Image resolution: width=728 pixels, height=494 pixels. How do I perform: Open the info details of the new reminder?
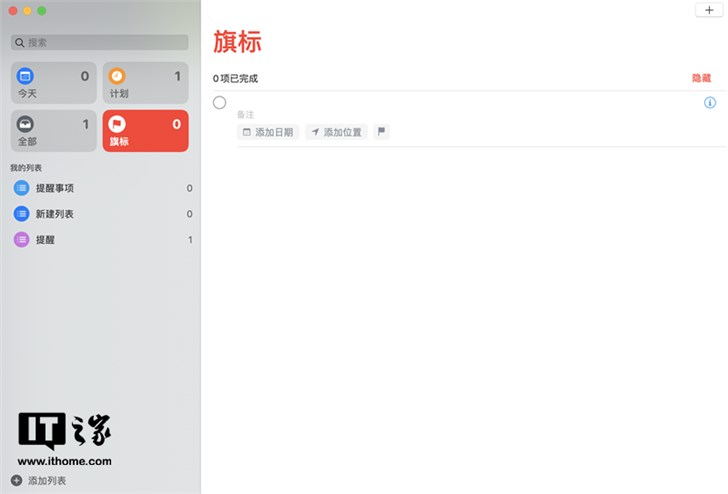pyautogui.click(x=710, y=103)
